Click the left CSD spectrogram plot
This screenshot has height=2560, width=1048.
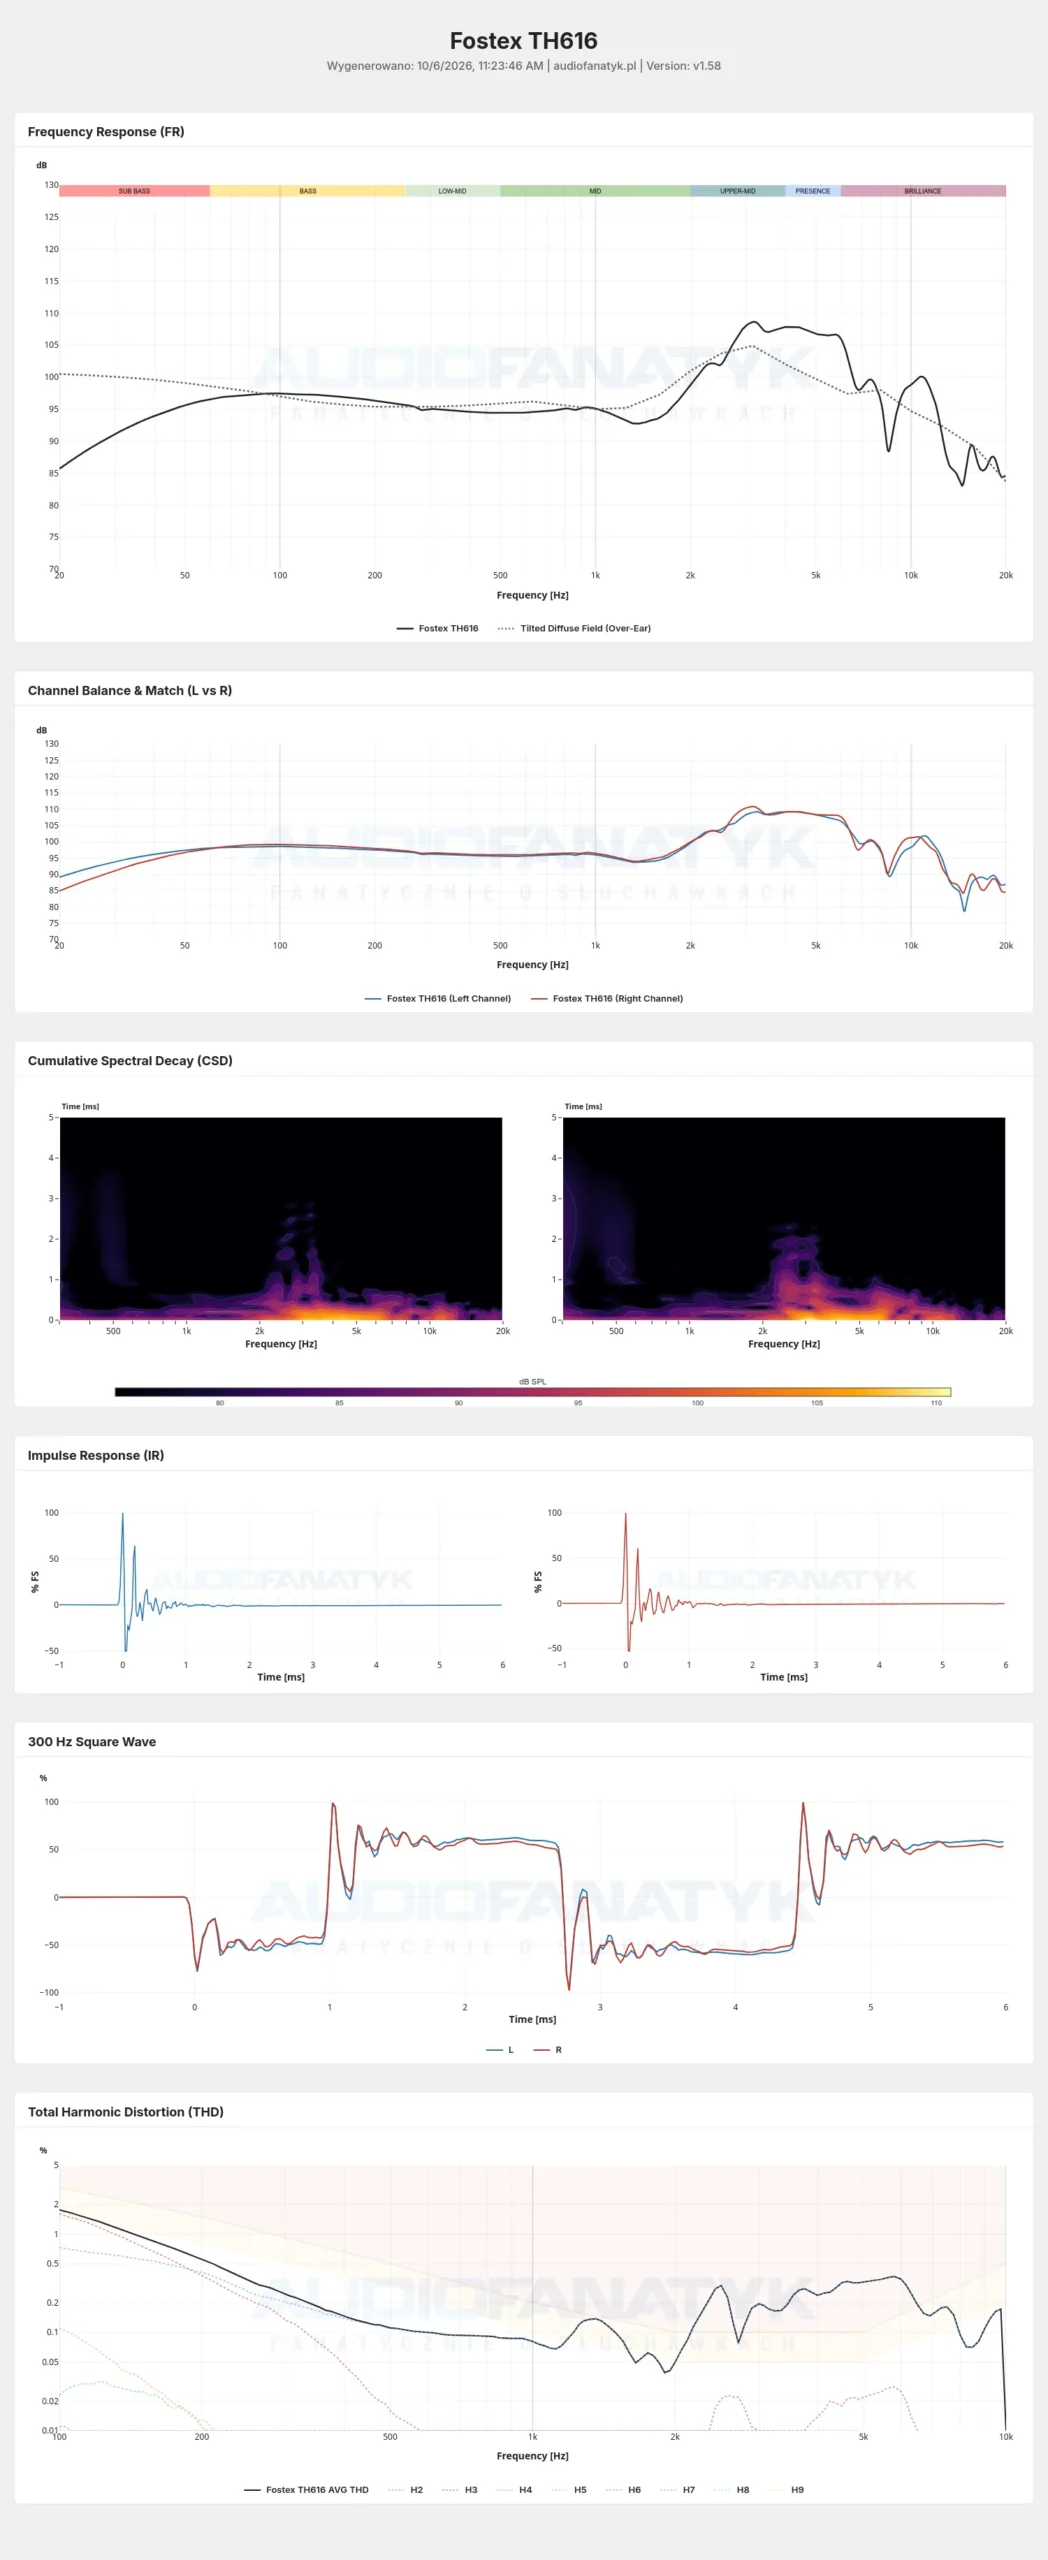[x=281, y=1218]
